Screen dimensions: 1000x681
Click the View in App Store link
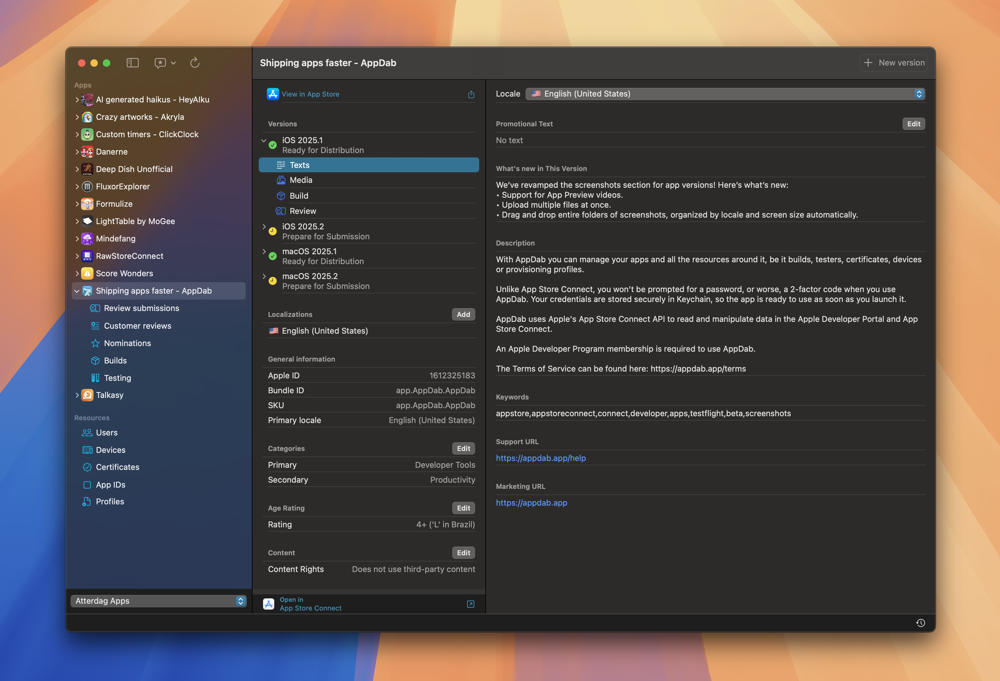point(311,94)
